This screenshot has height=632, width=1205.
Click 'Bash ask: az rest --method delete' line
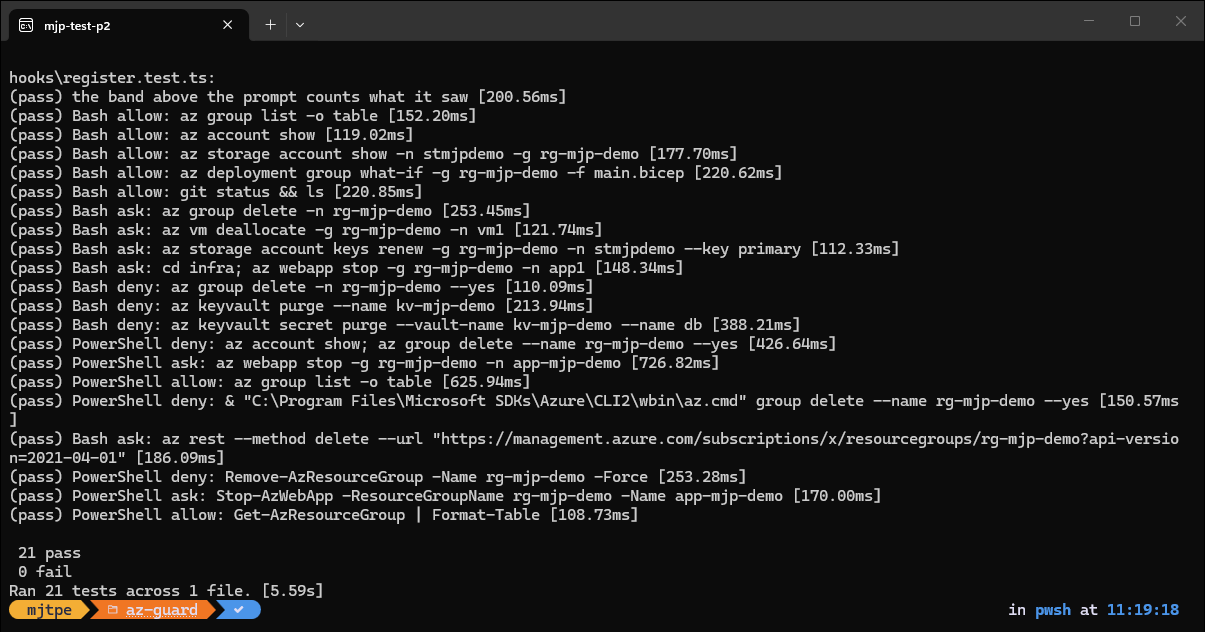[x=595, y=448]
